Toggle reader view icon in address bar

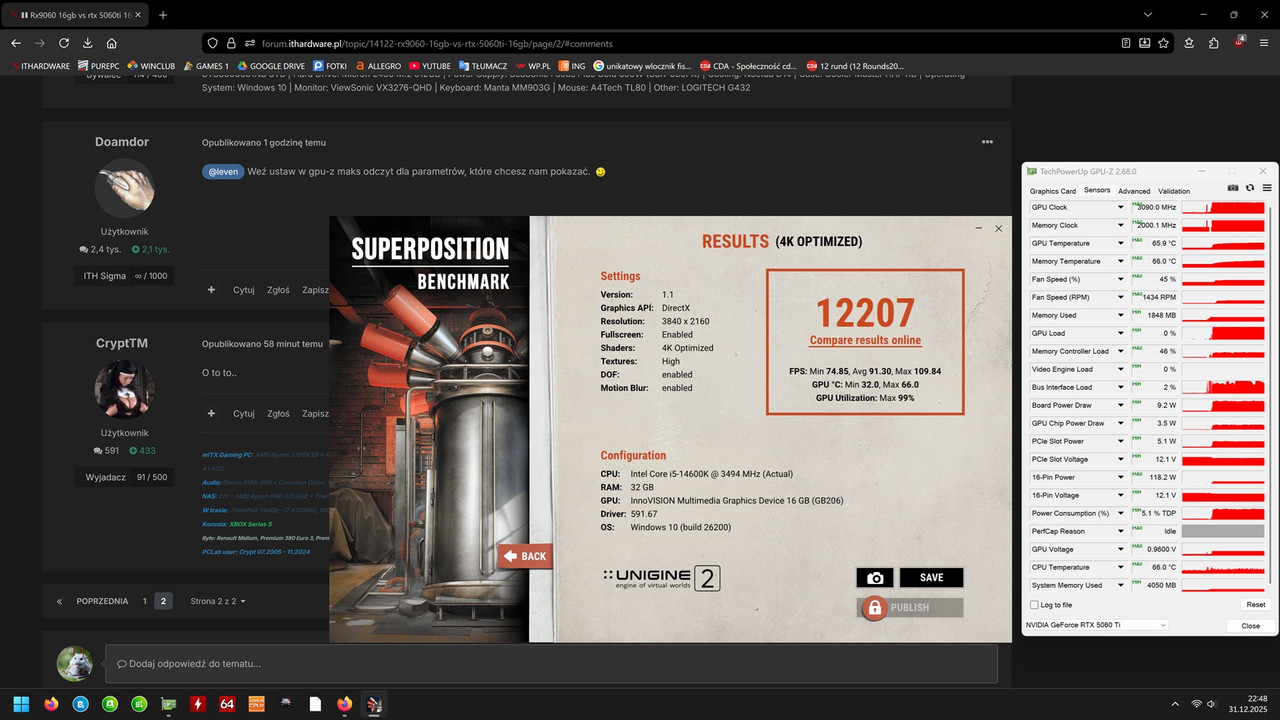(1126, 43)
